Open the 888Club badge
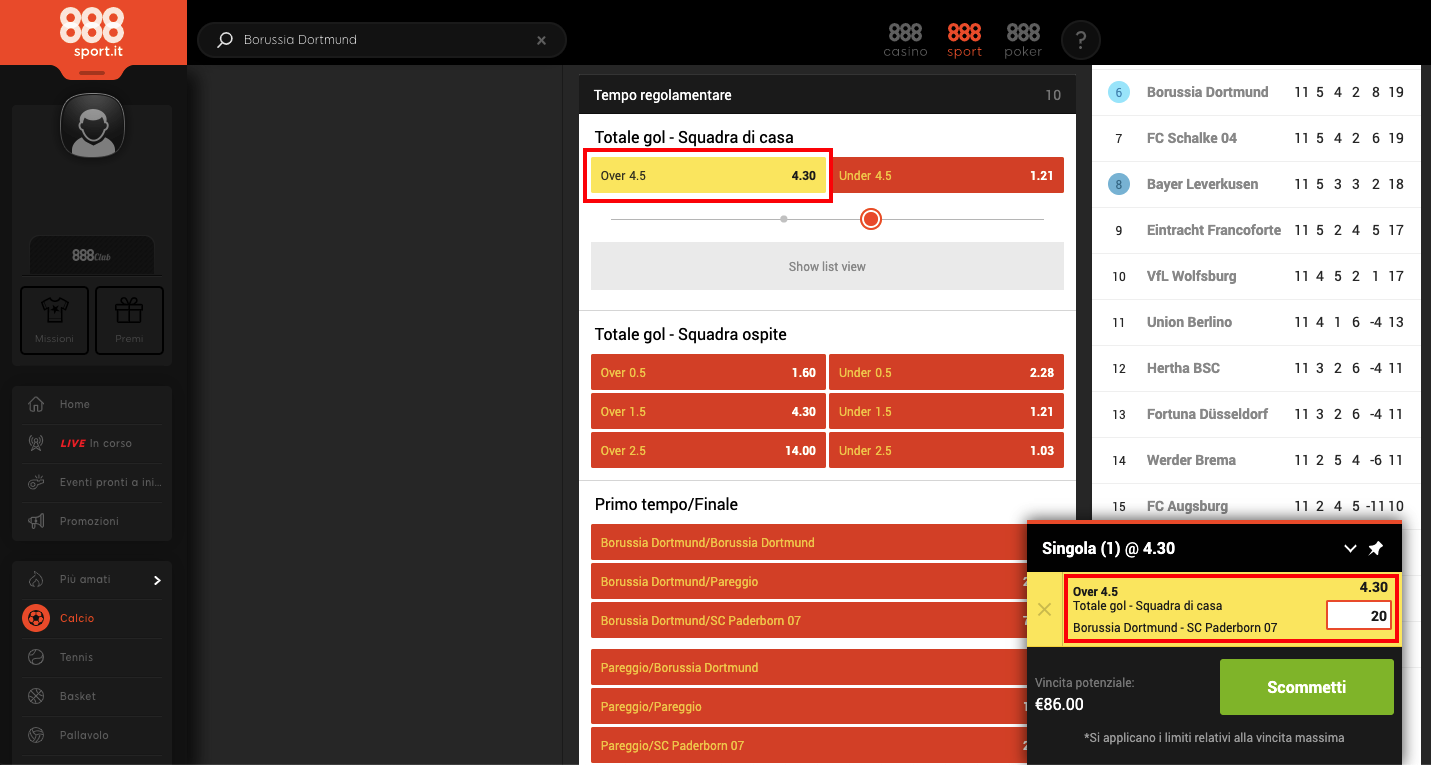1431x765 pixels. [x=92, y=256]
